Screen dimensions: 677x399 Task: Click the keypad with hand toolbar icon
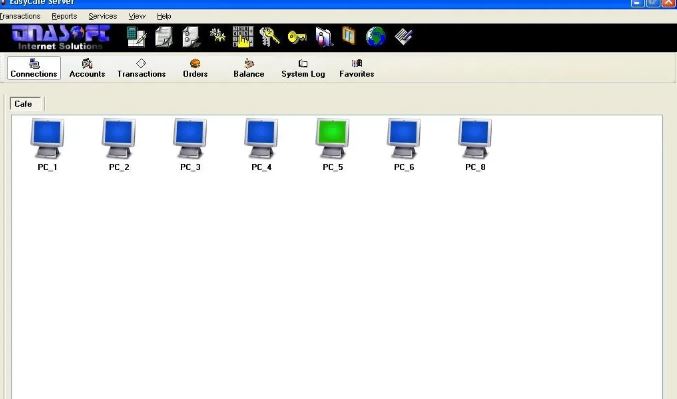243,37
